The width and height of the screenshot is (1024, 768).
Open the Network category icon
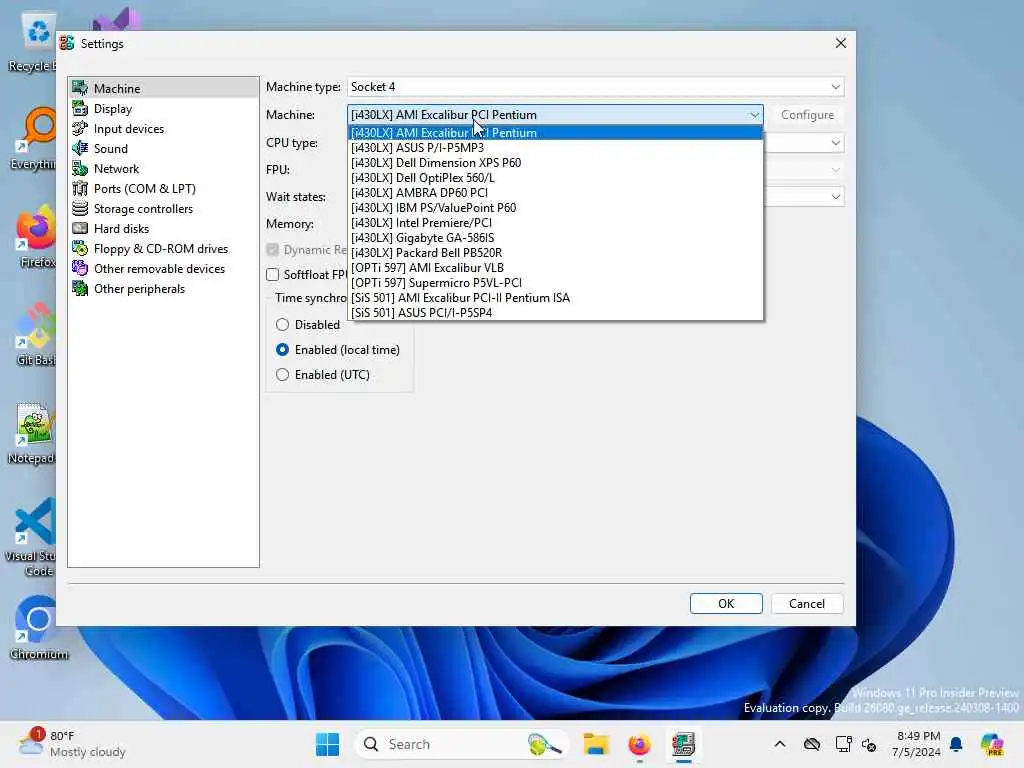[x=80, y=168]
